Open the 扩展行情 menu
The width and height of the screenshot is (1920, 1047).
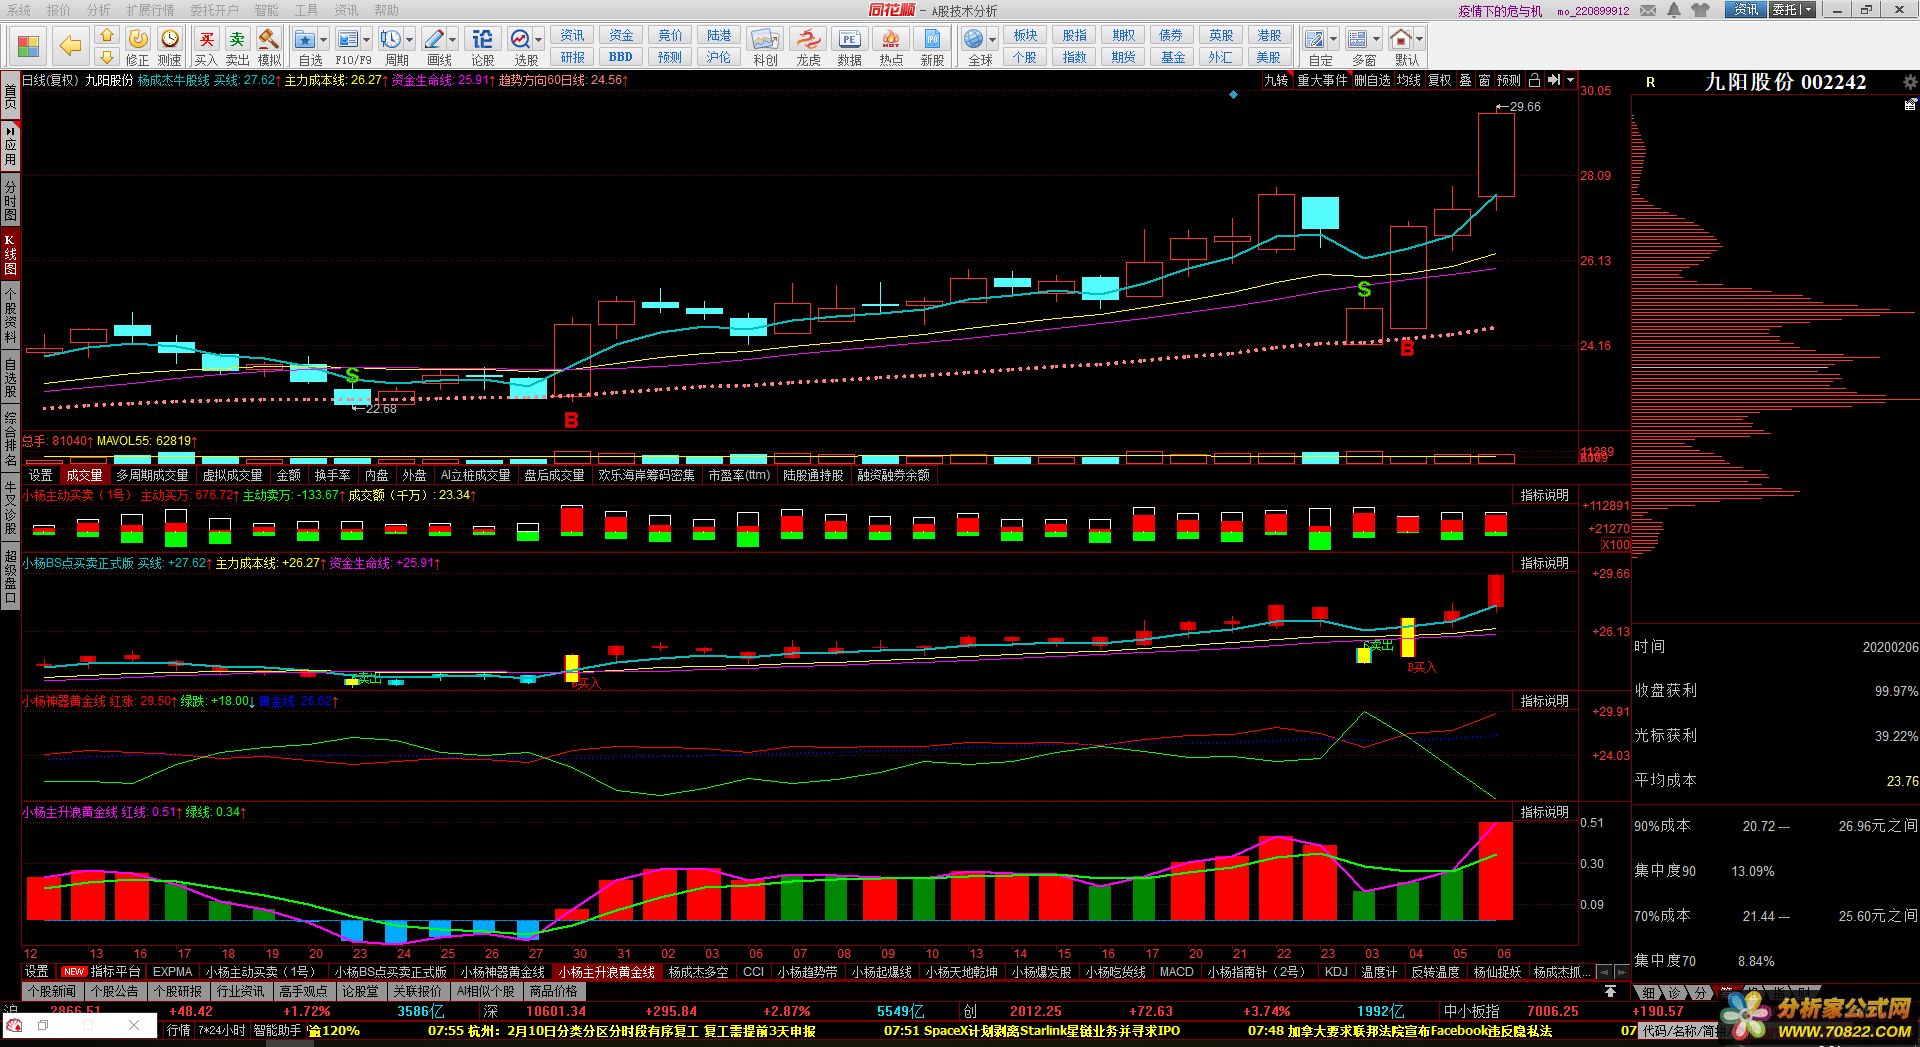coord(150,10)
